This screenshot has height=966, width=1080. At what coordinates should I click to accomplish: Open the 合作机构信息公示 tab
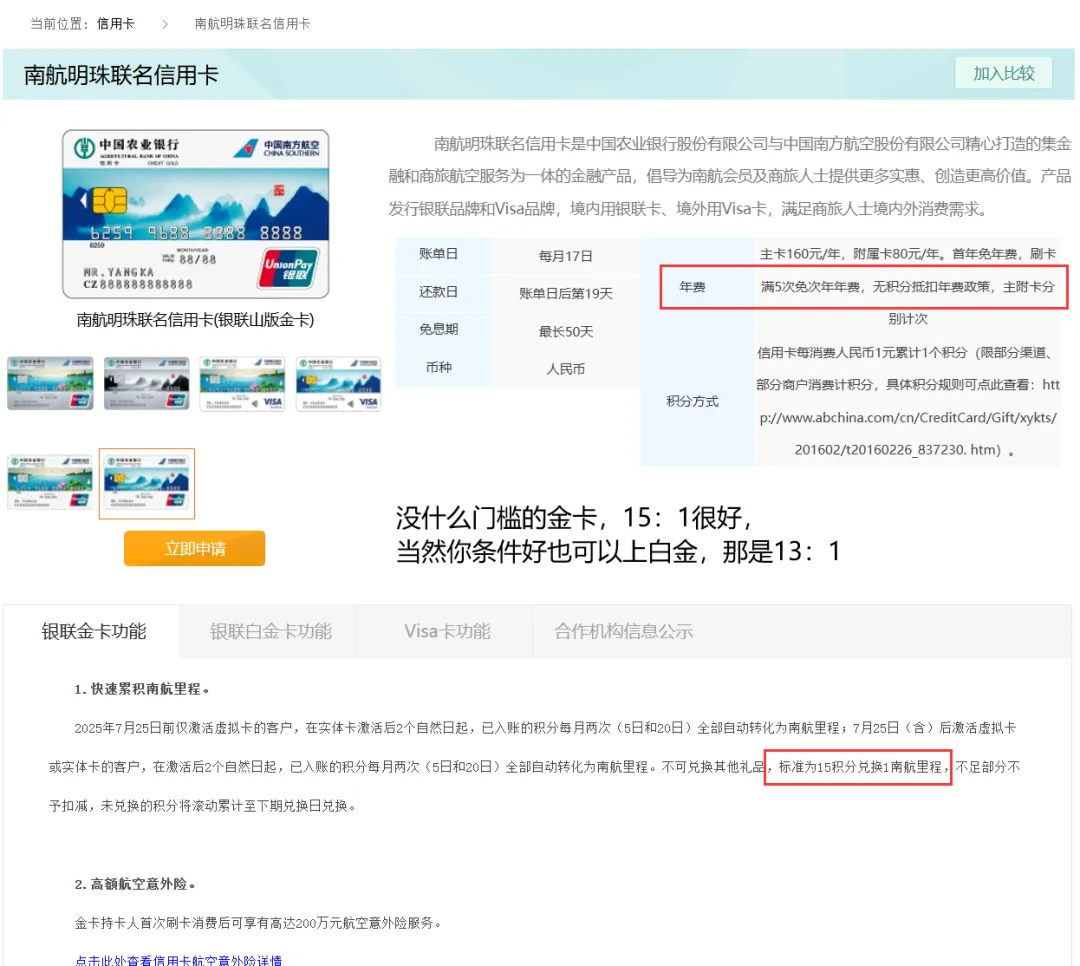point(623,631)
